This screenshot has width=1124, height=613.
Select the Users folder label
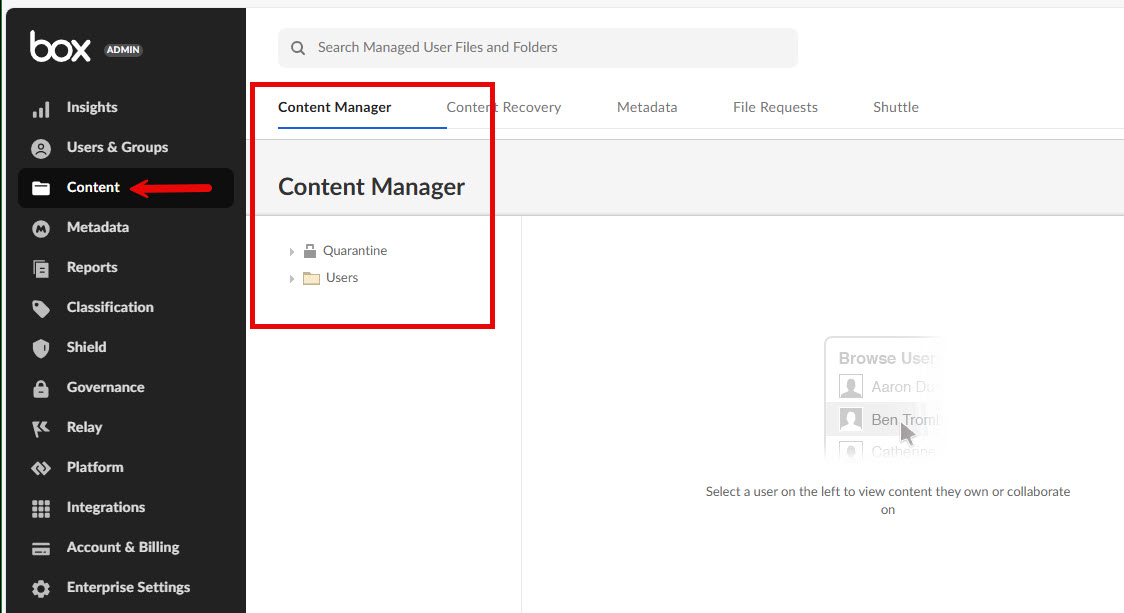(342, 278)
